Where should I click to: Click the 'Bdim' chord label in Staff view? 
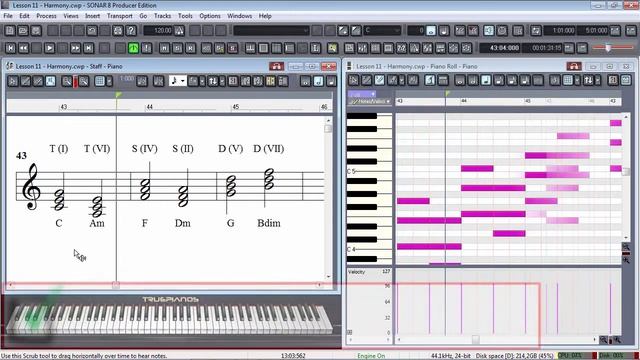269,223
